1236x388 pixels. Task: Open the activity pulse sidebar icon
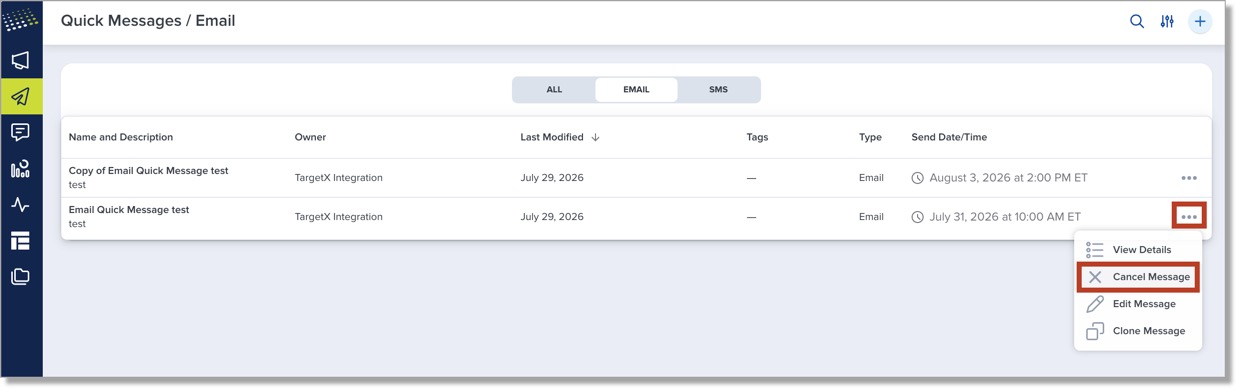(21, 205)
